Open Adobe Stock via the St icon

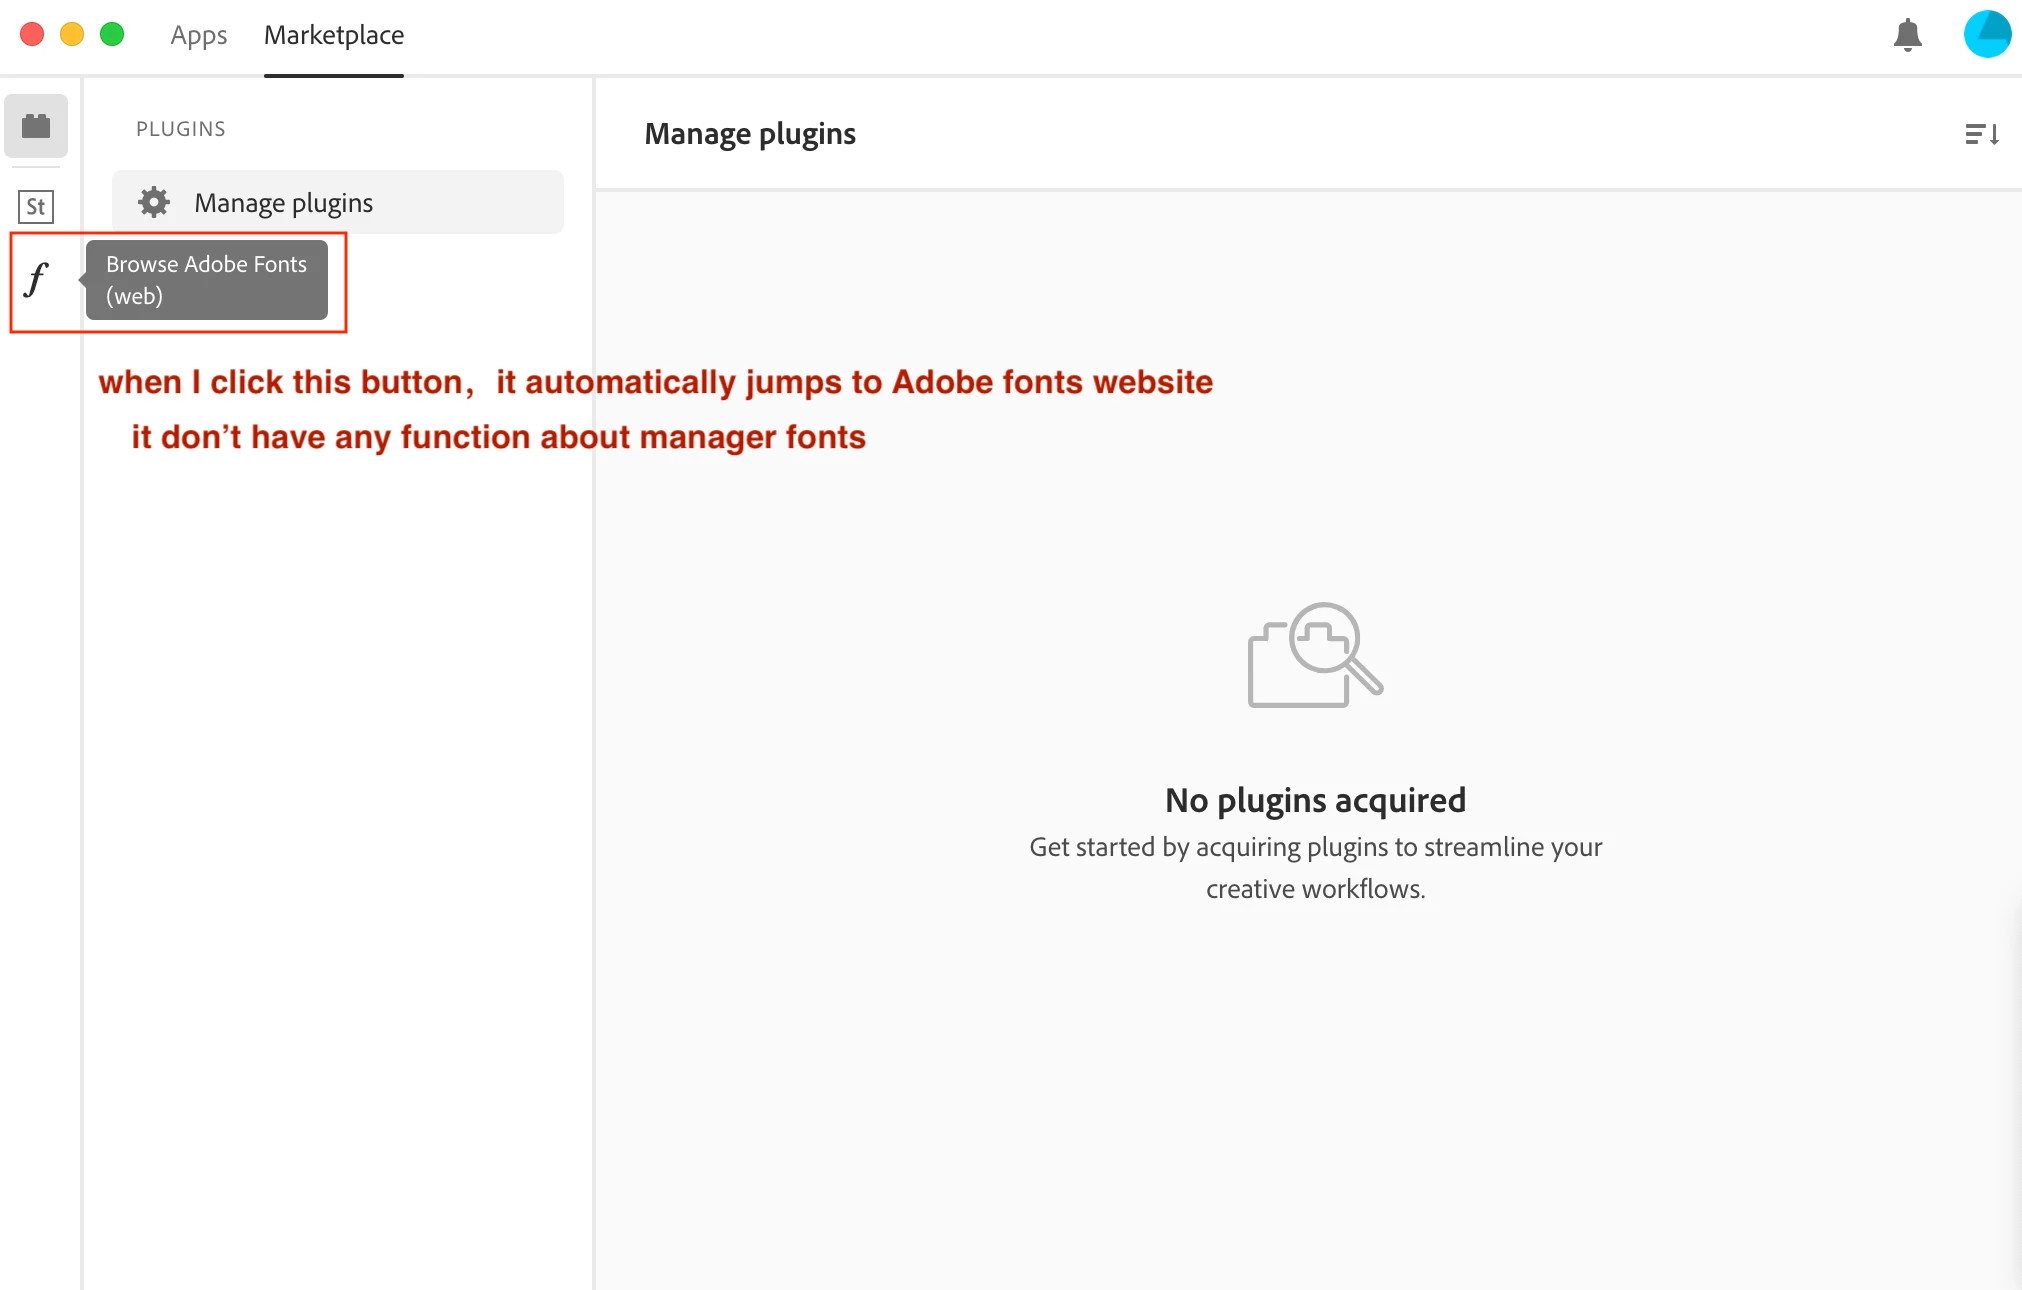click(36, 207)
